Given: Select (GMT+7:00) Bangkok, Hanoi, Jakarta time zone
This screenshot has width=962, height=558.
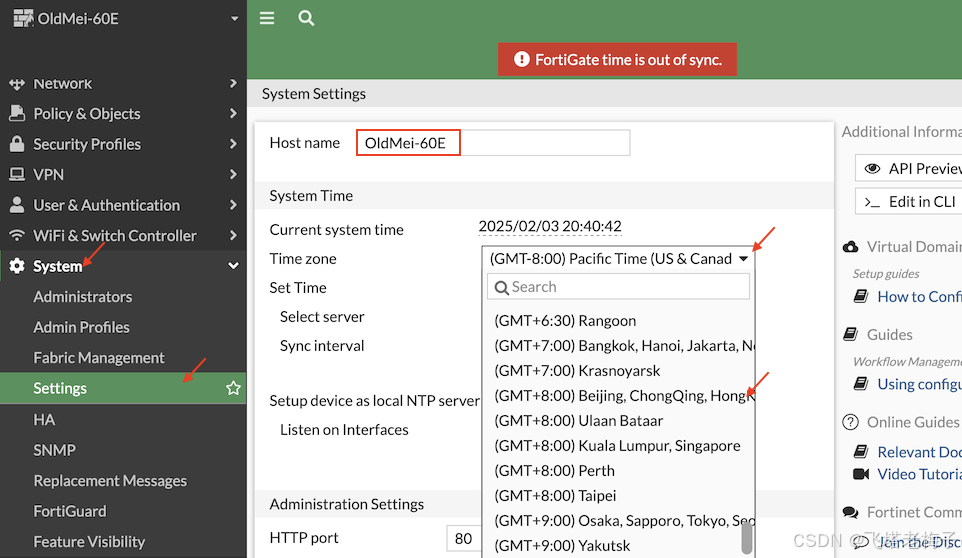Looking at the screenshot, I should click(x=618, y=346).
